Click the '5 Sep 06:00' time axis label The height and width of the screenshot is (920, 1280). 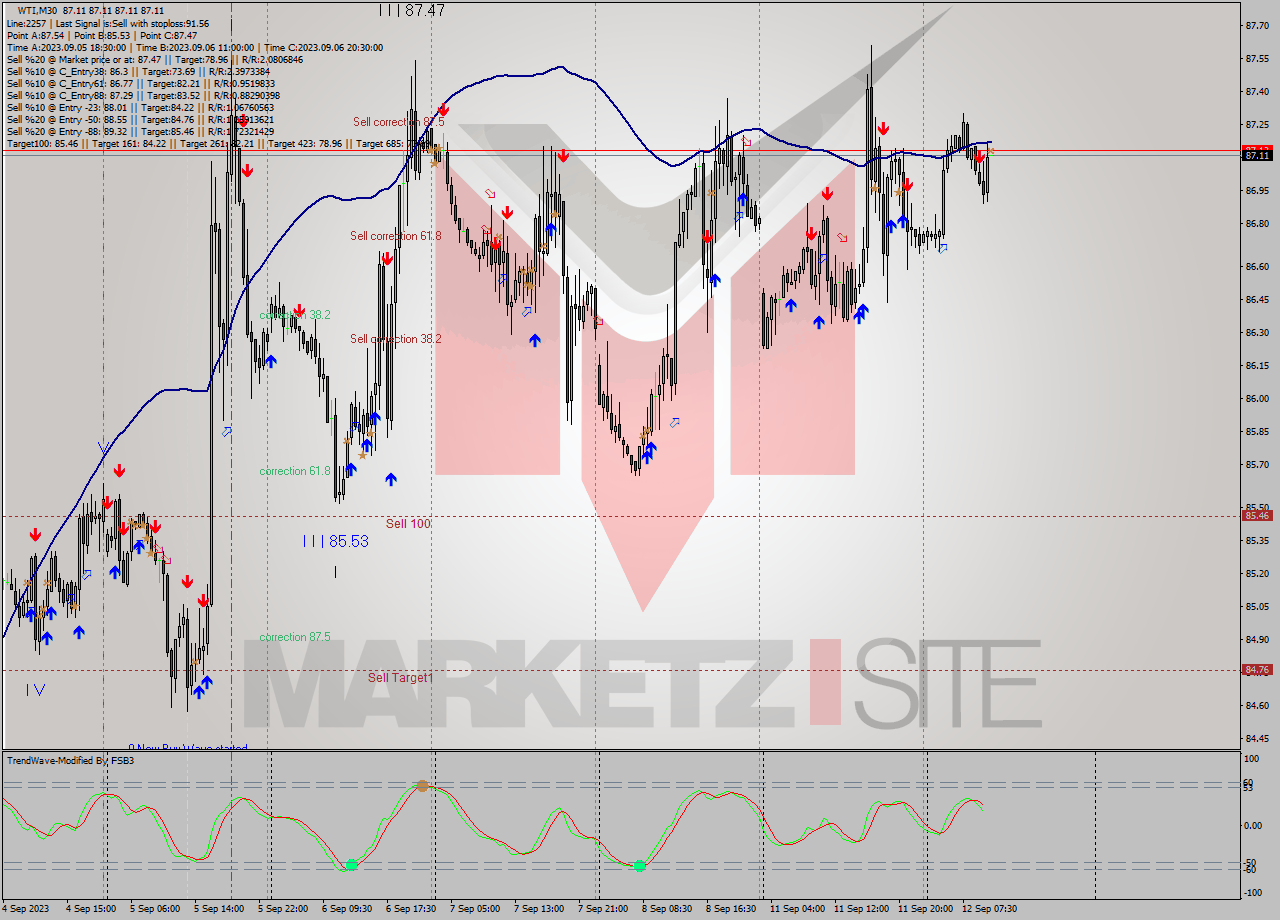pos(154,909)
